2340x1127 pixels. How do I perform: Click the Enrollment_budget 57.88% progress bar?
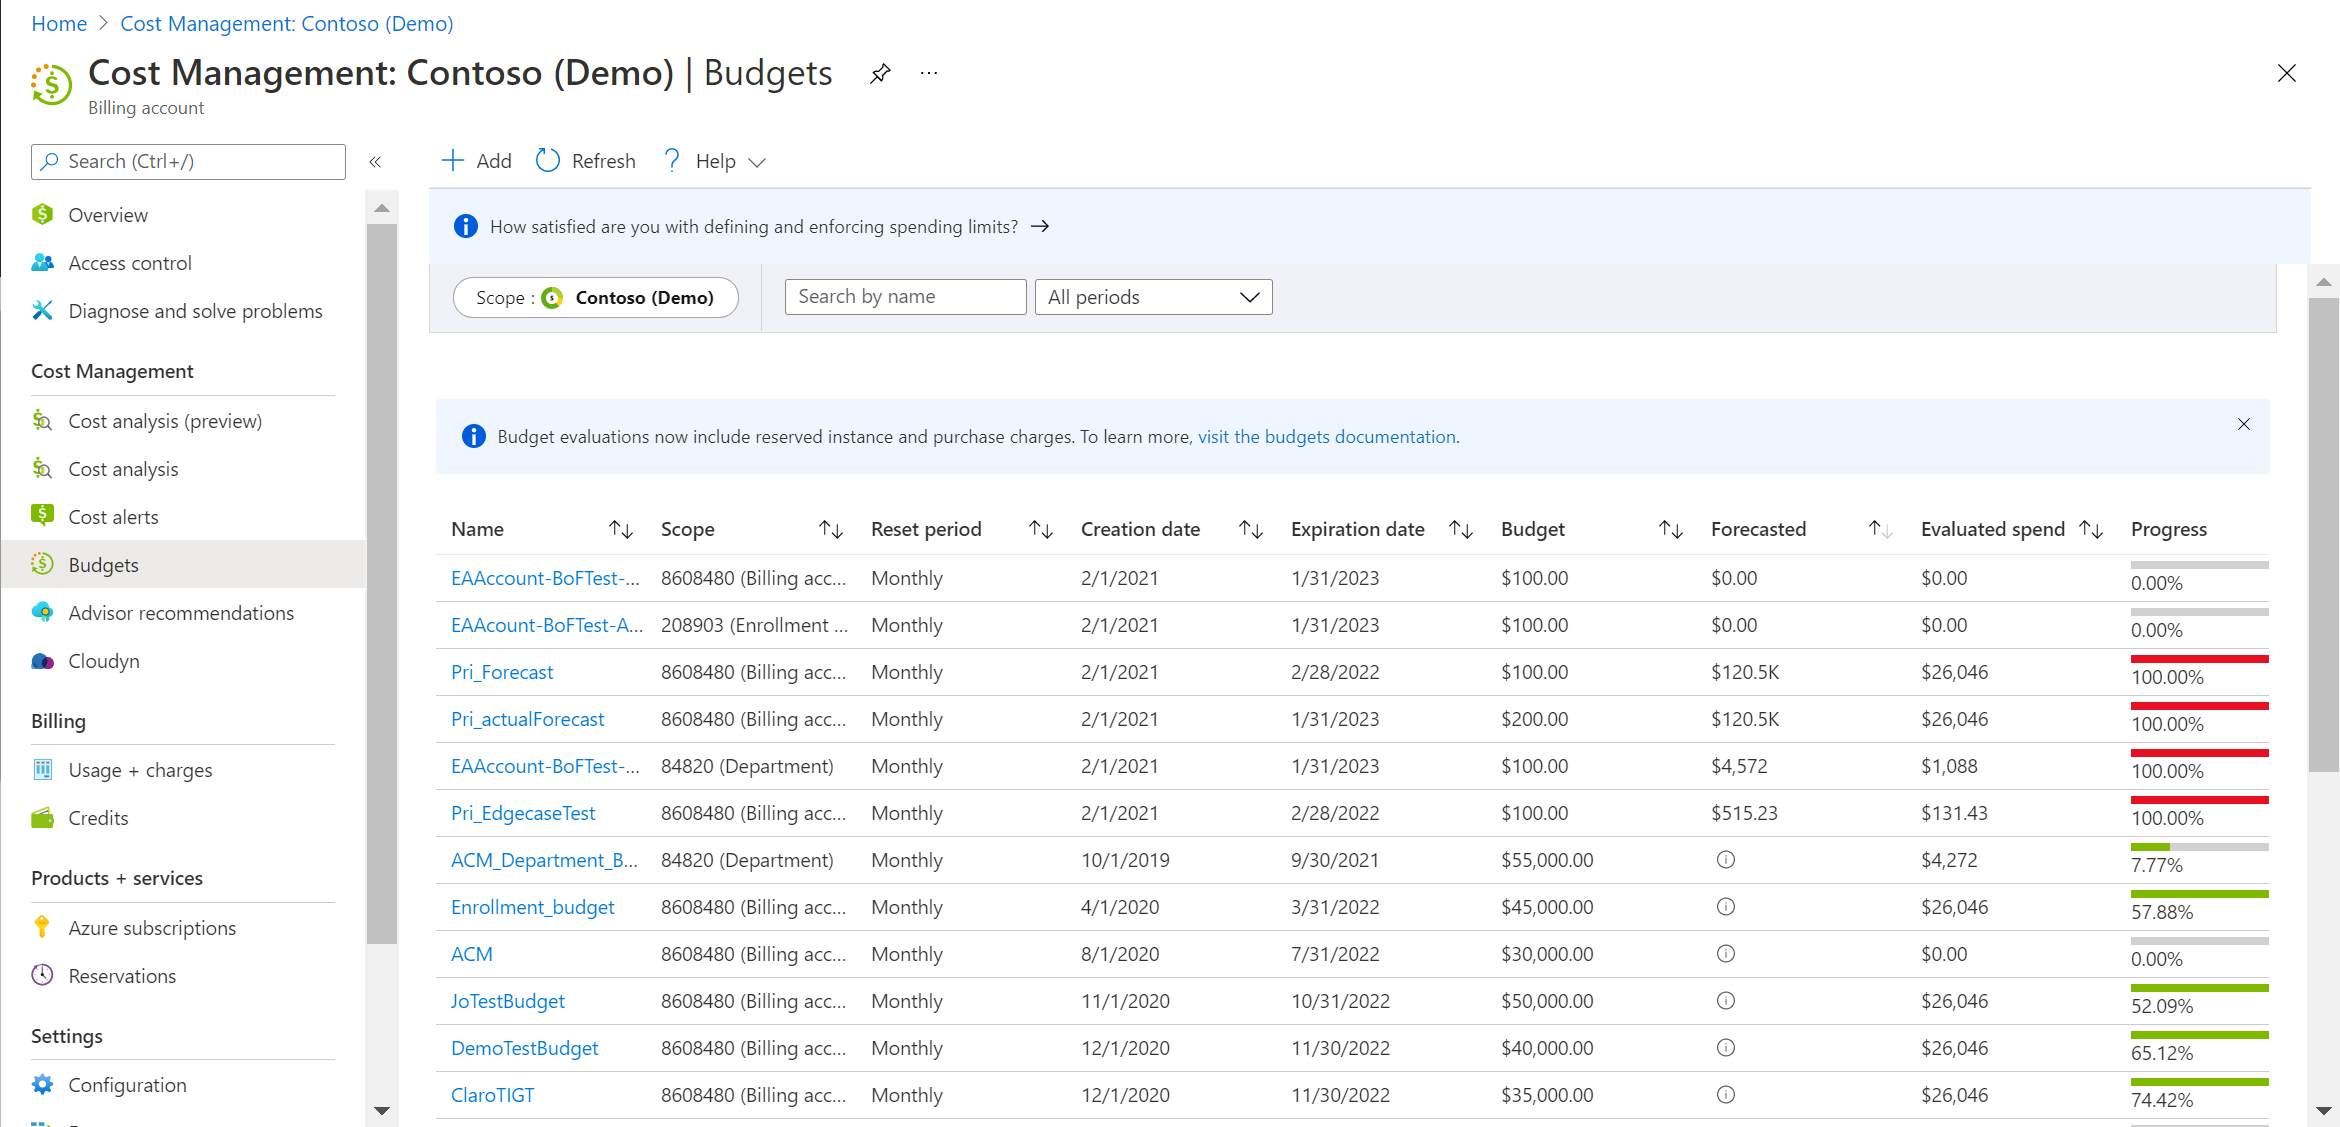point(2199,895)
